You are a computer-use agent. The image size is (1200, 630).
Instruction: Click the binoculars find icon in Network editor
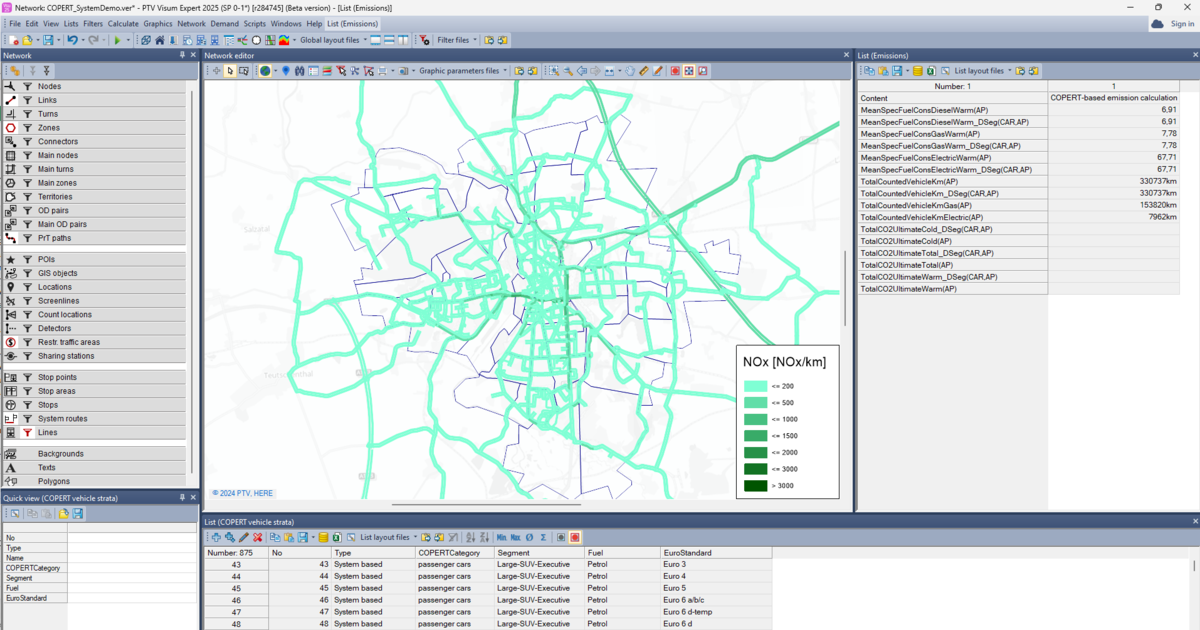click(300, 71)
